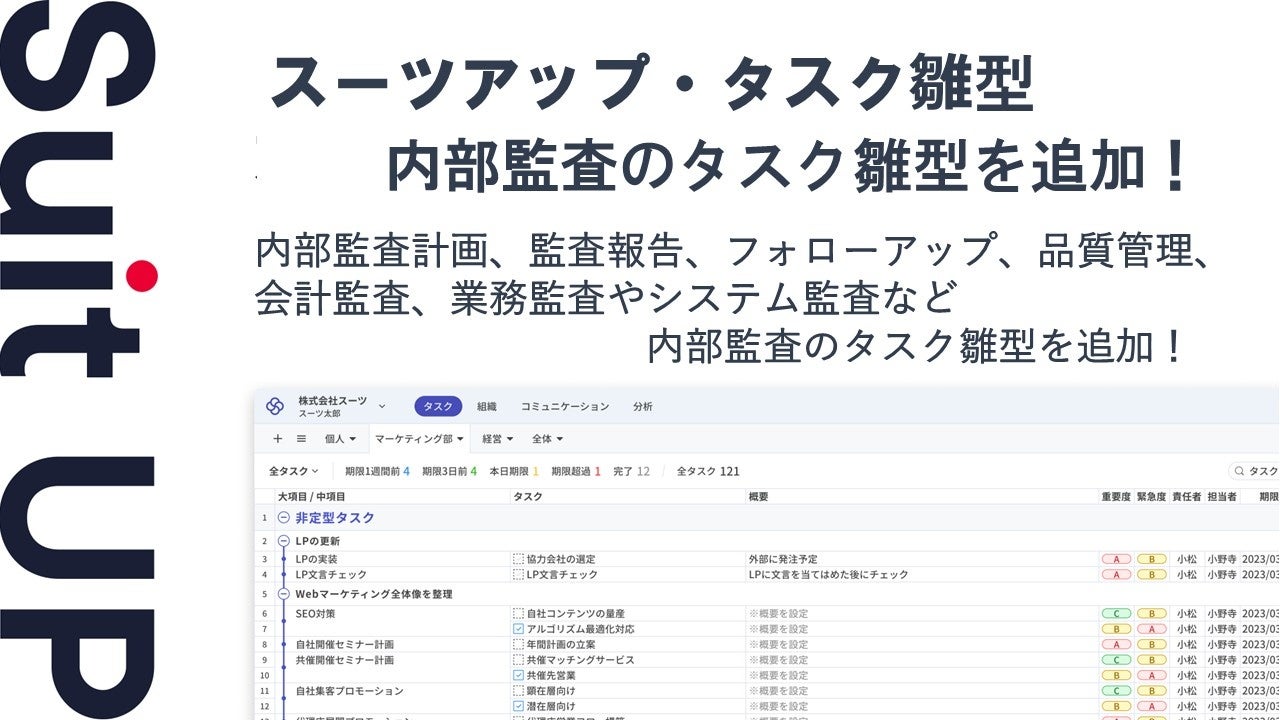Check the 共催マッチングサービス task checkbox
Screen dimensions: 1280x720
(518, 660)
